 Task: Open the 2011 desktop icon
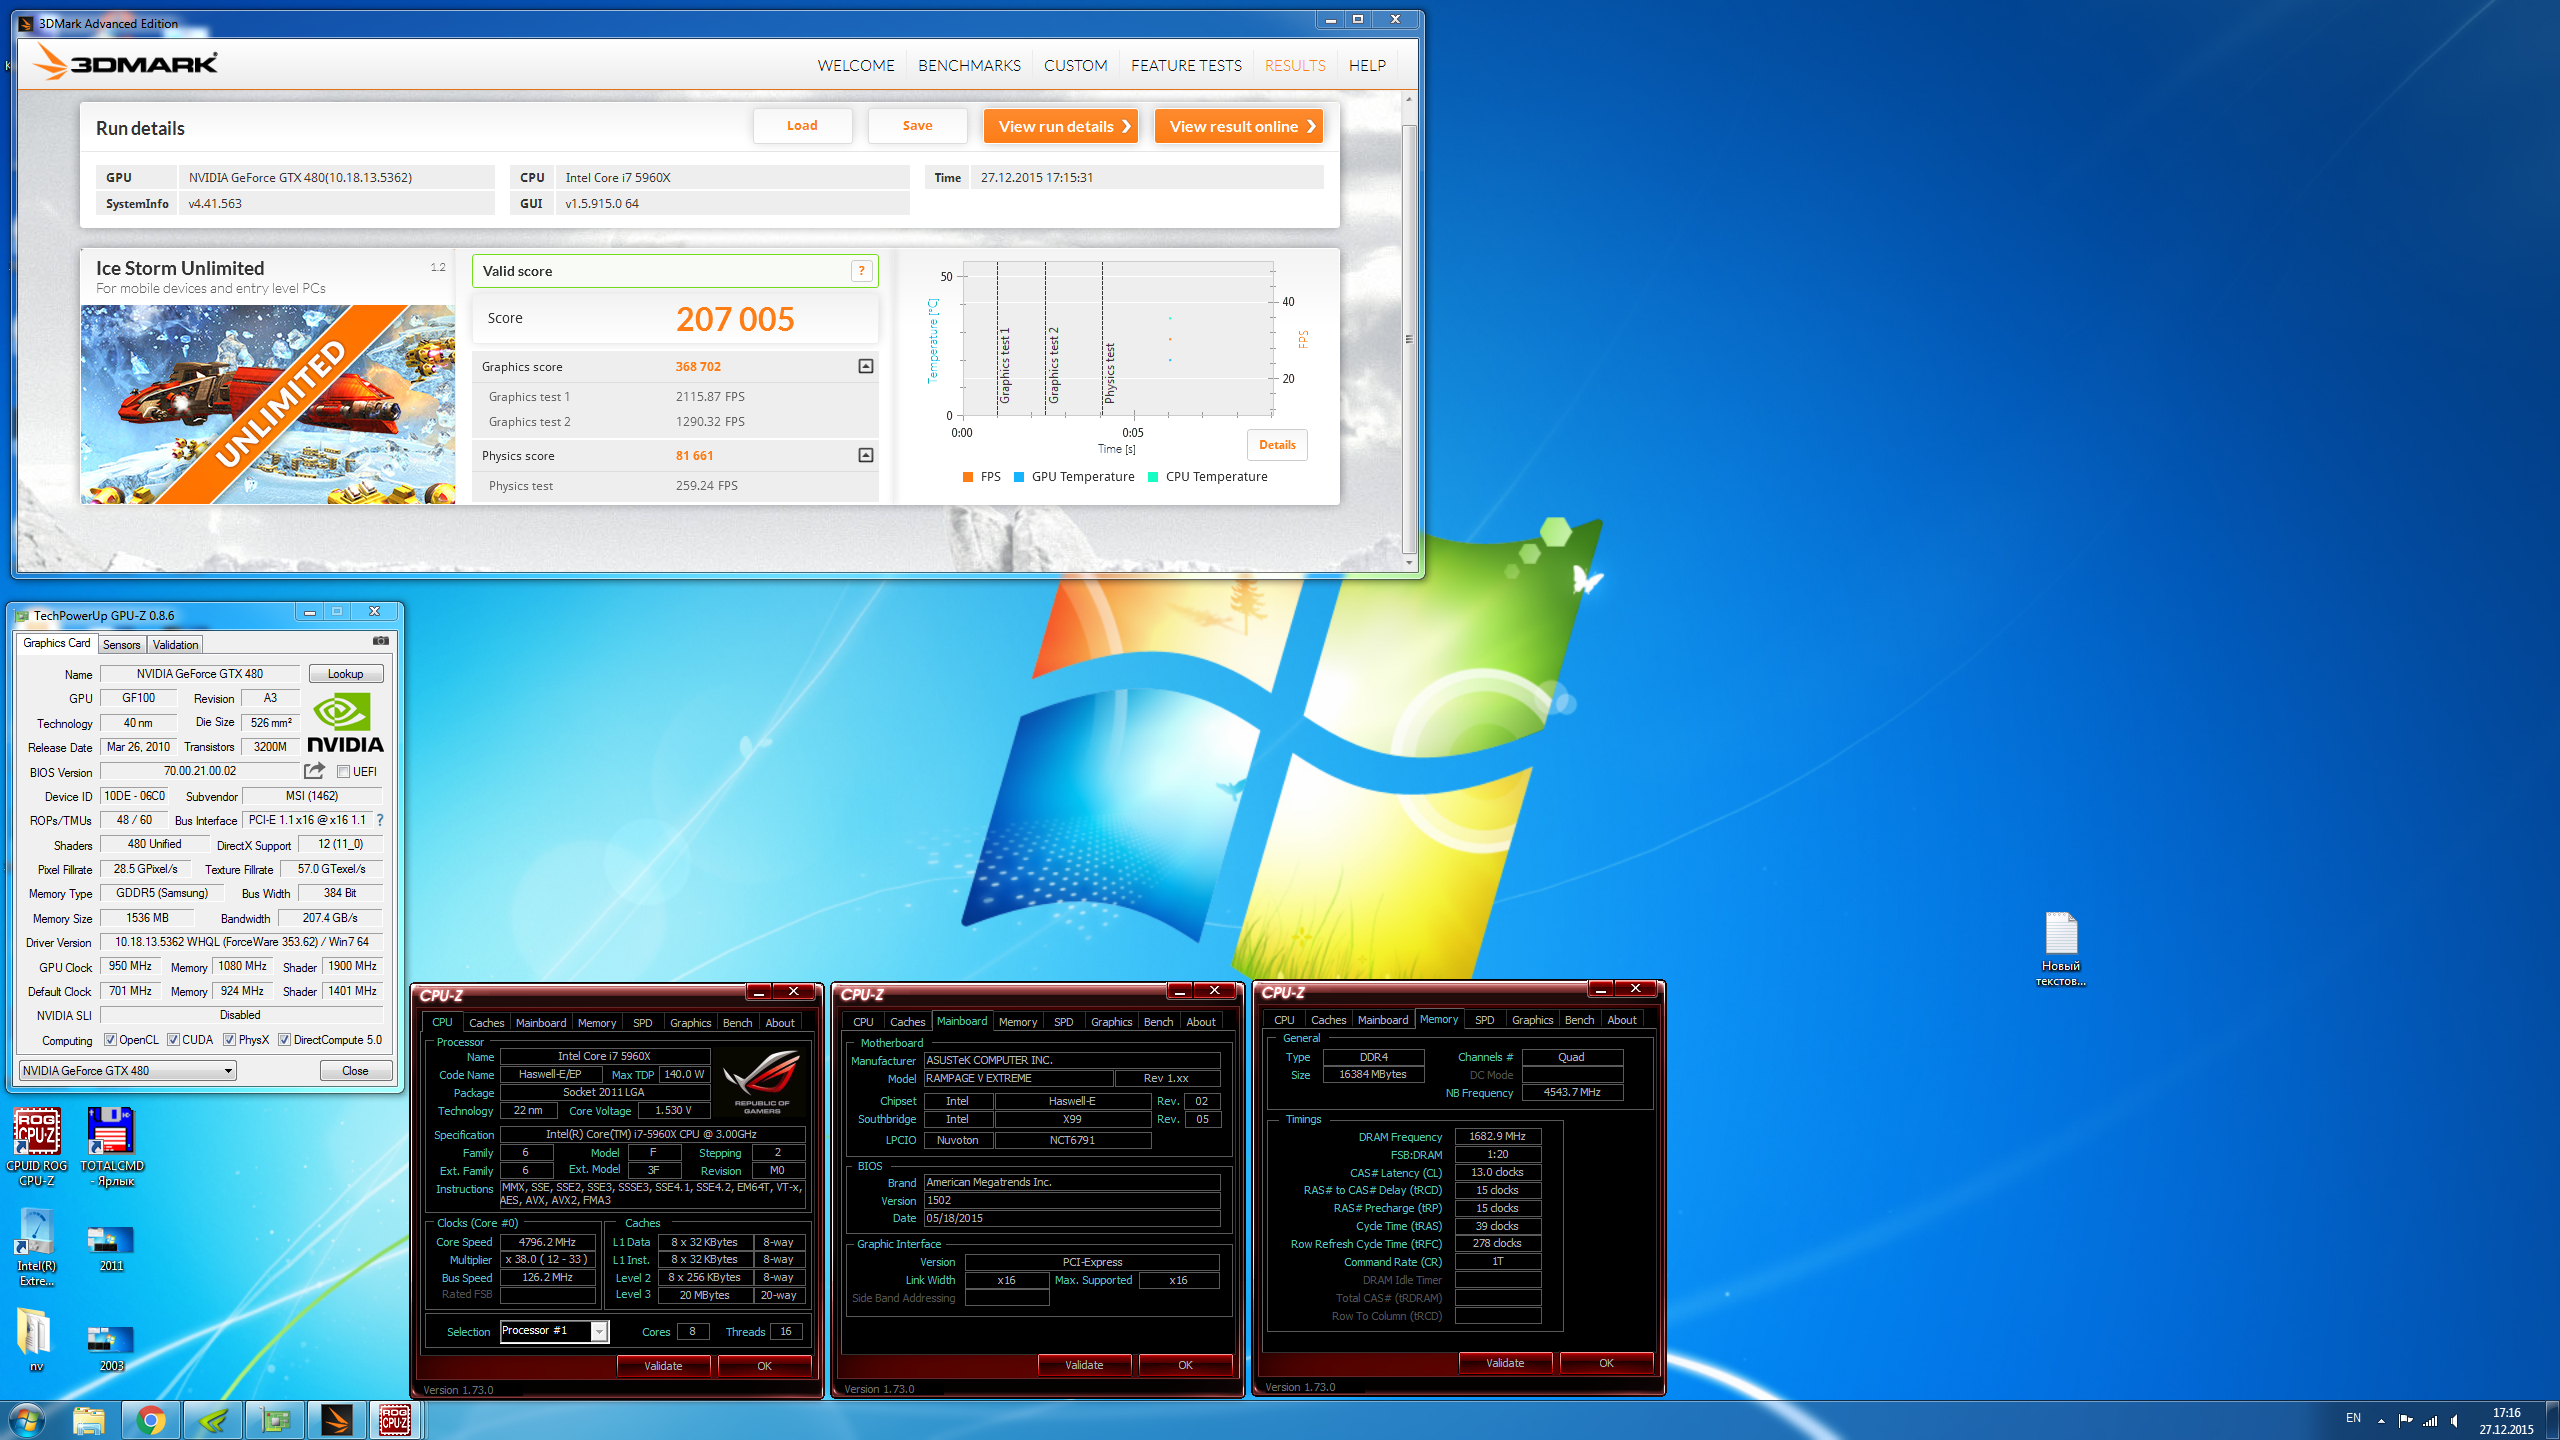[x=111, y=1247]
